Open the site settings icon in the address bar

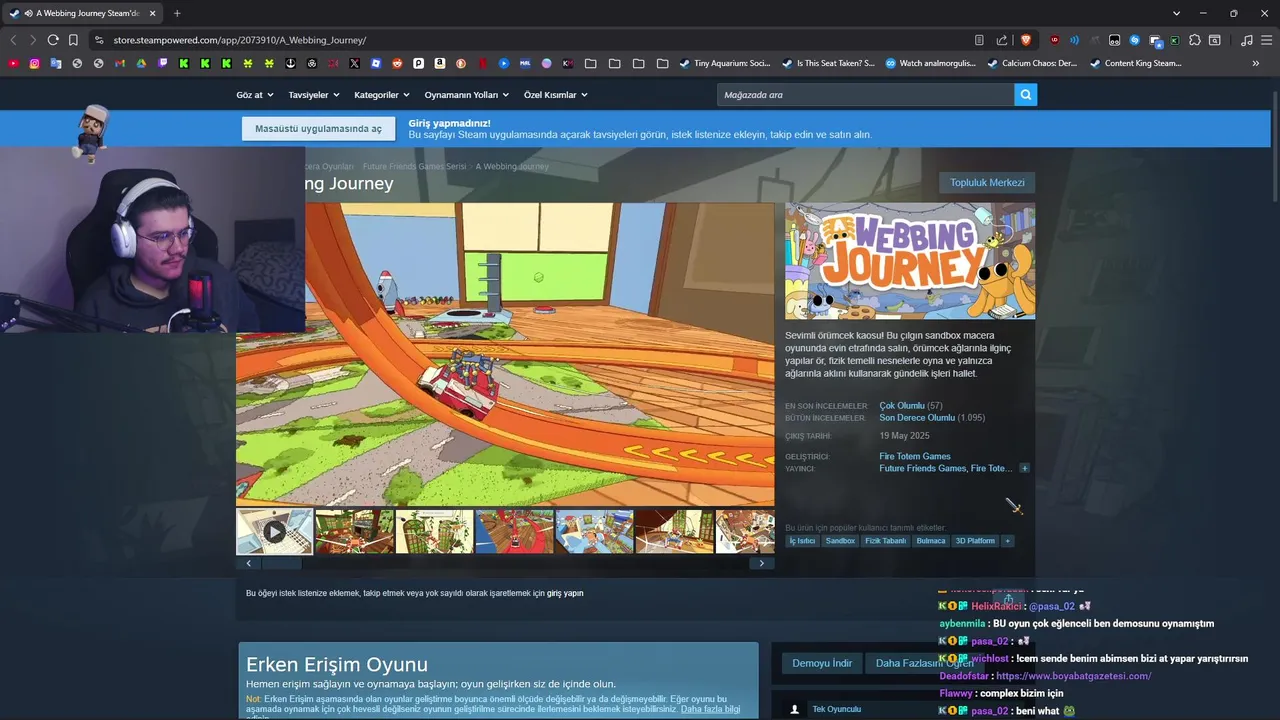coord(98,40)
